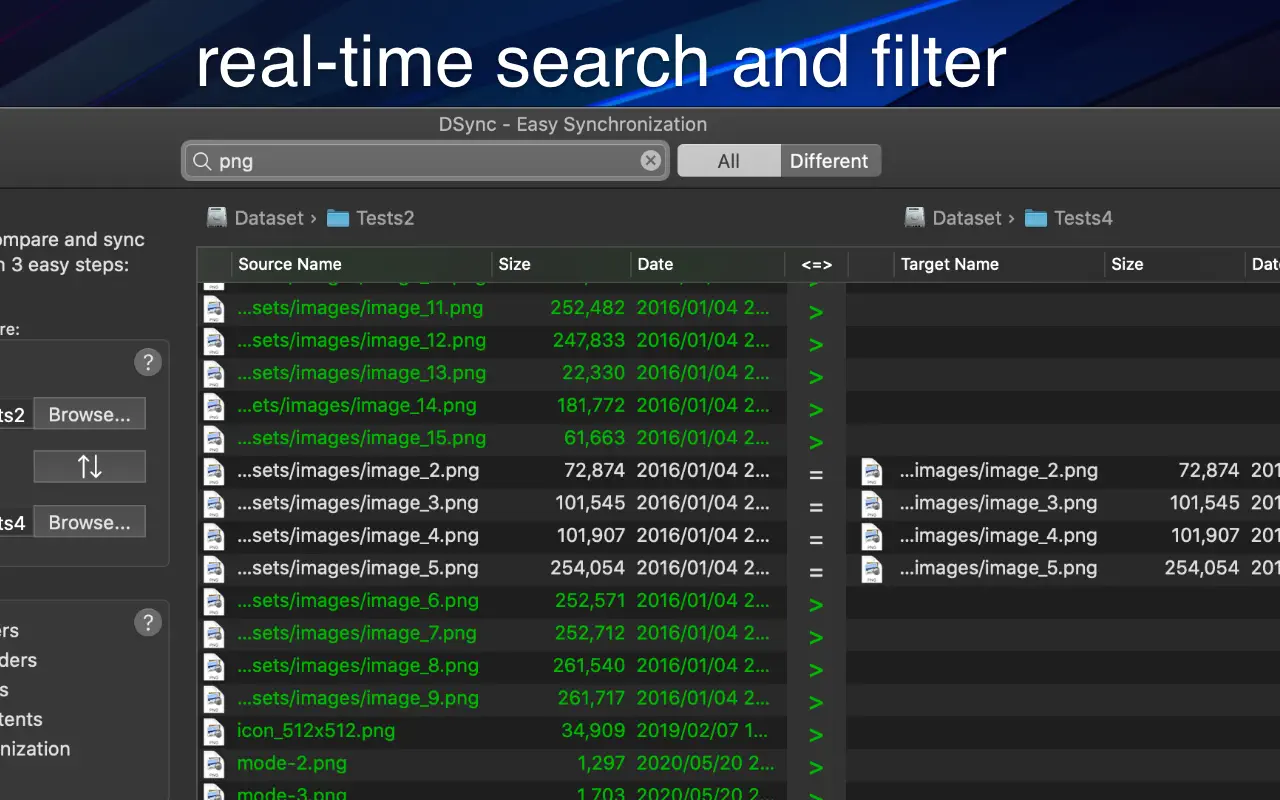Sort source list by Size column
Viewport: 1280px width, 800px height.
point(514,264)
